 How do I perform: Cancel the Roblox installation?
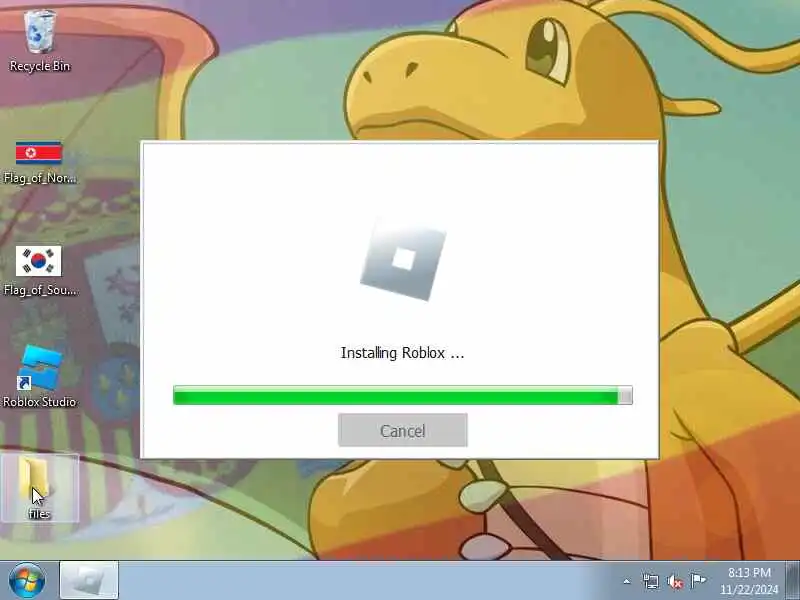[x=403, y=430]
